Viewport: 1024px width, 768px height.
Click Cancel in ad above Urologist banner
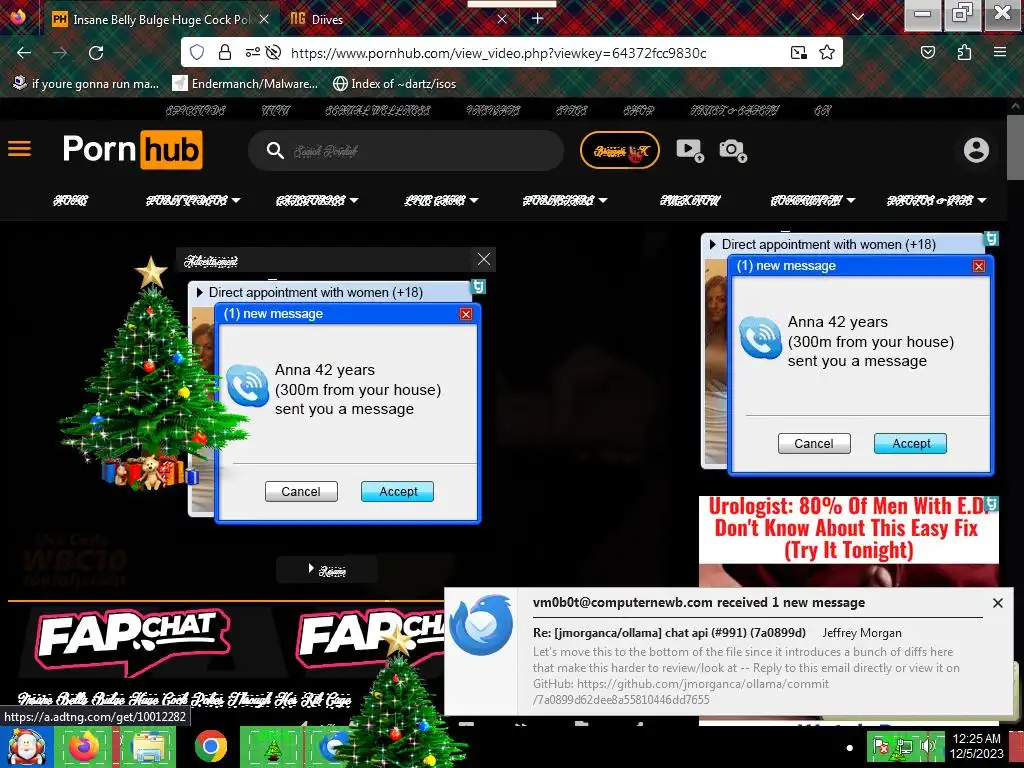814,443
